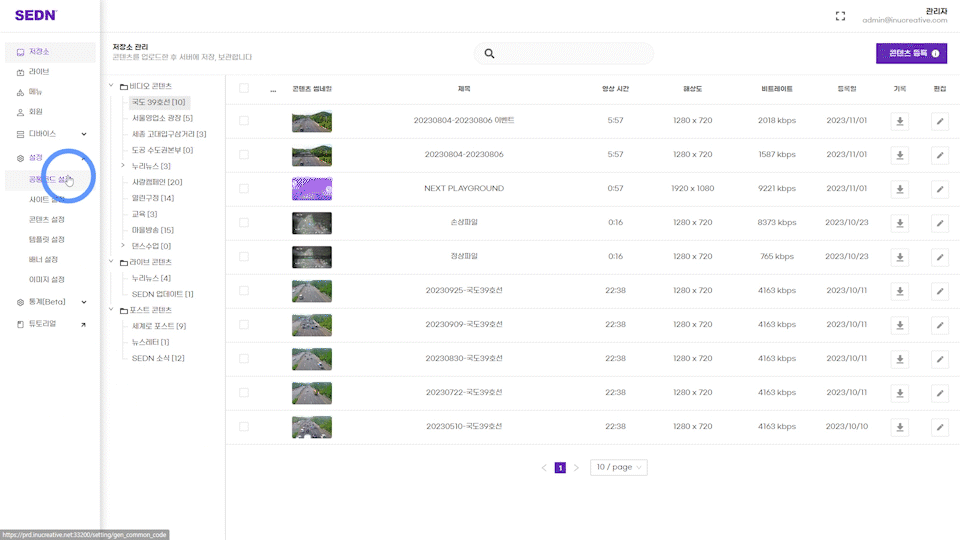This screenshot has height=540, width=960.
Task: Click the 콘텐츠 등록 button
Action: coord(911,53)
